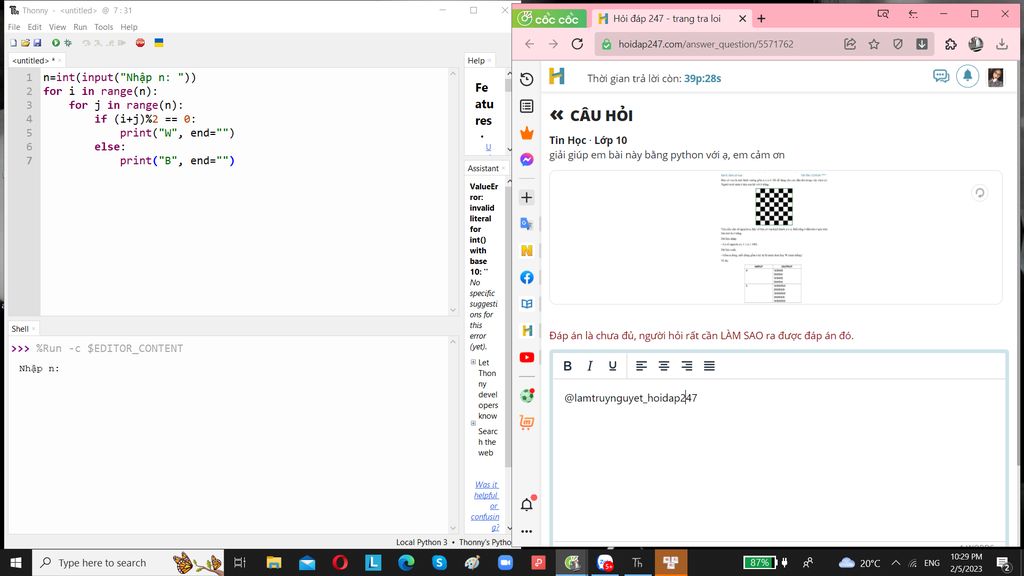Viewport: 1024px width, 576px height.
Task: Expand the 'Search the web' item in Assistant
Action: [473, 423]
